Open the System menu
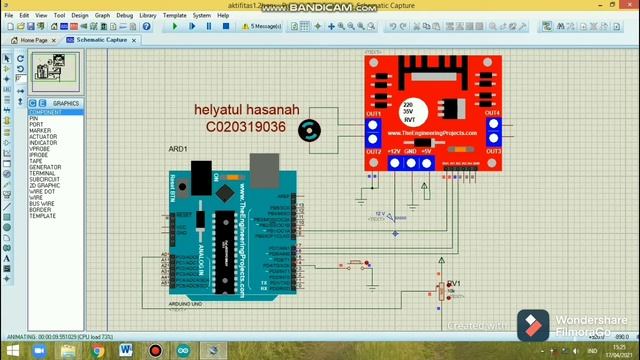 (202, 16)
